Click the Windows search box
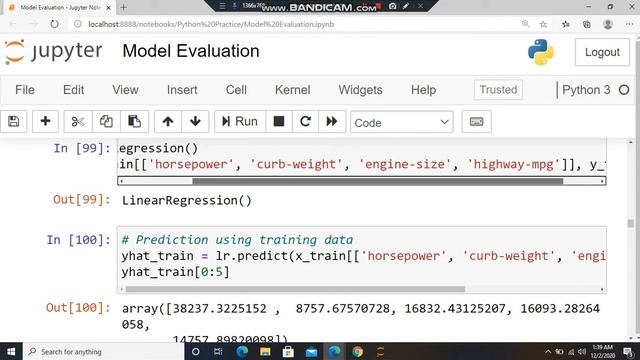This screenshot has height=360, width=640. point(104,351)
